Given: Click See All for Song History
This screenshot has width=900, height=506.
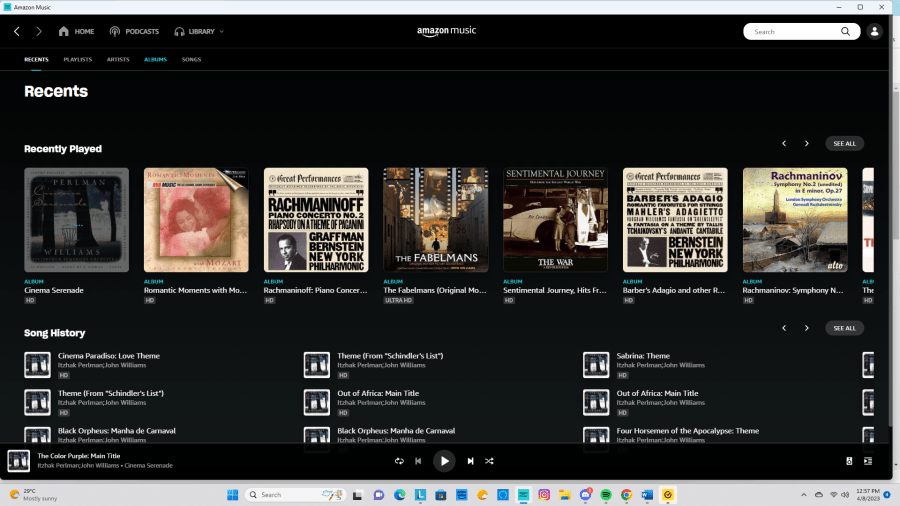Looking at the screenshot, I should pos(845,328).
